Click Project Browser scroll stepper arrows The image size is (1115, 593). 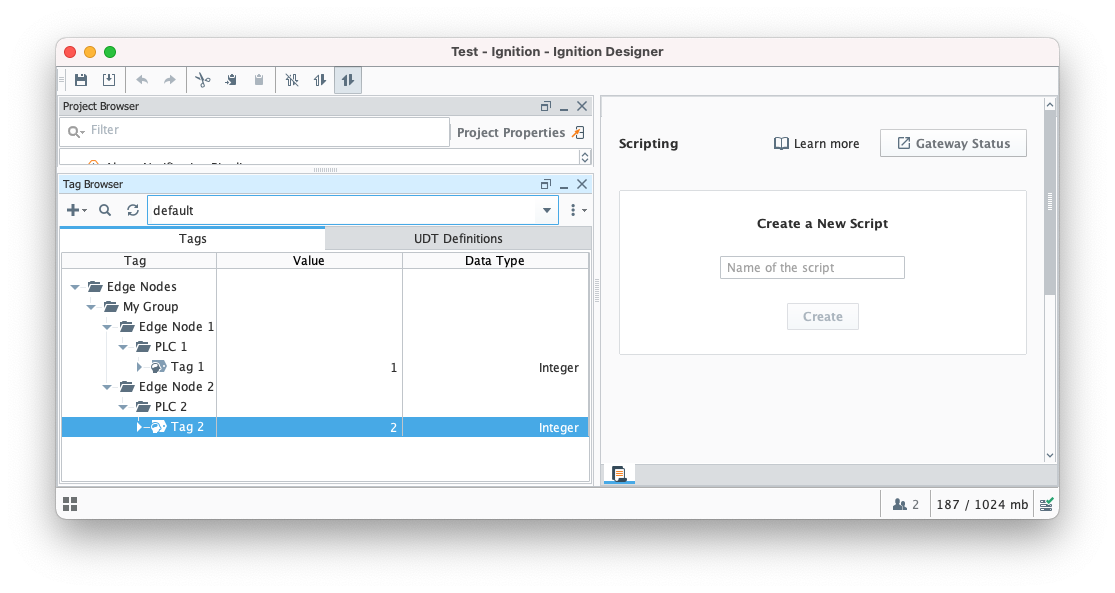click(585, 157)
